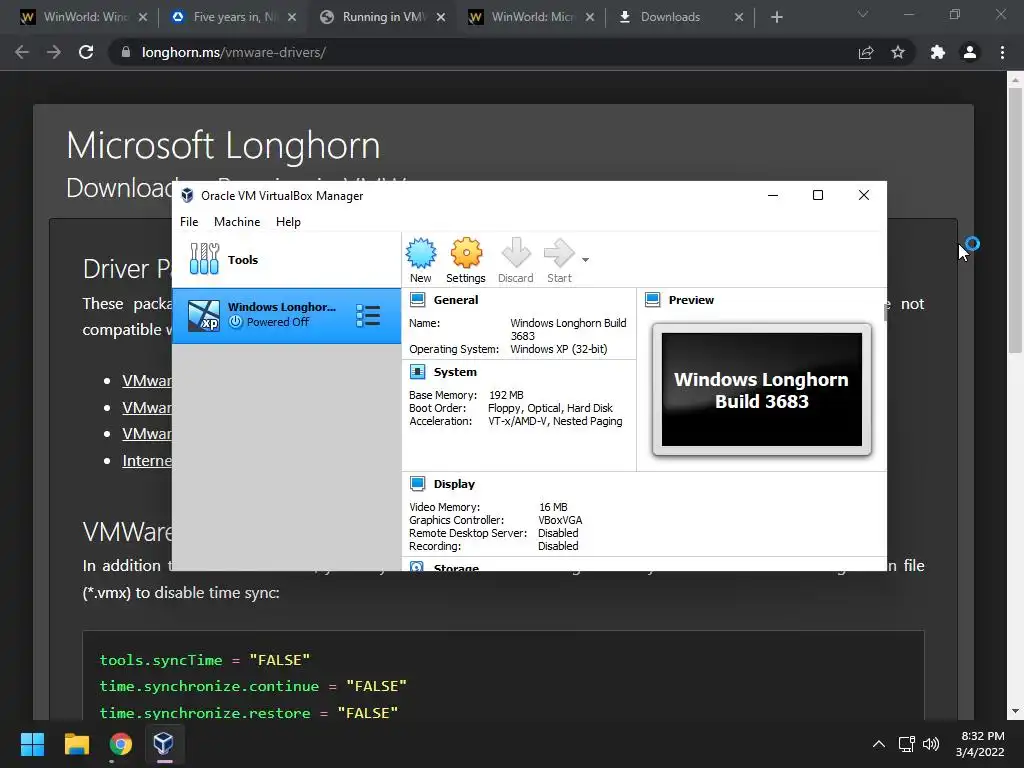Switch to Five years in tab
The width and height of the screenshot is (1024, 768).
pyautogui.click(x=234, y=17)
